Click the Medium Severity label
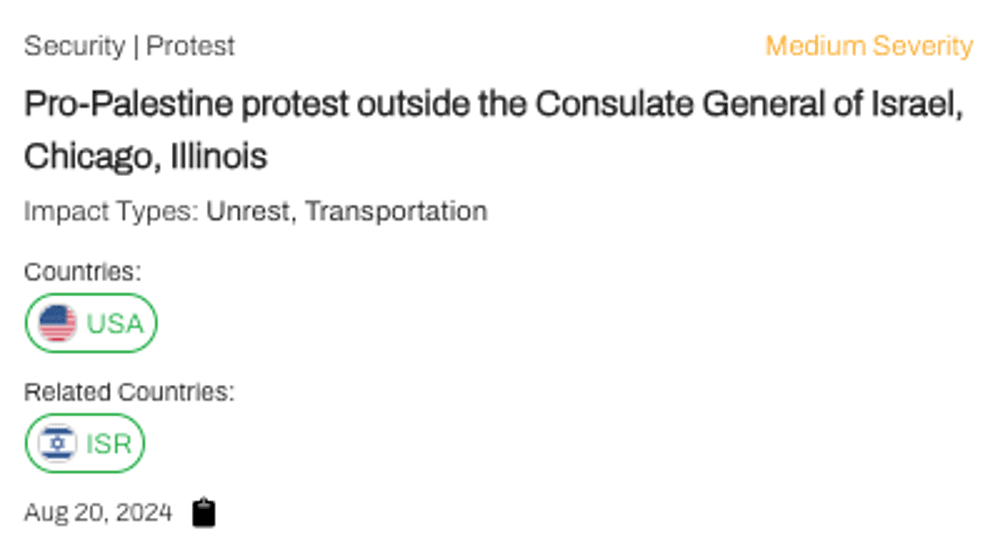Viewport: 992px width, 556px height. click(x=868, y=46)
